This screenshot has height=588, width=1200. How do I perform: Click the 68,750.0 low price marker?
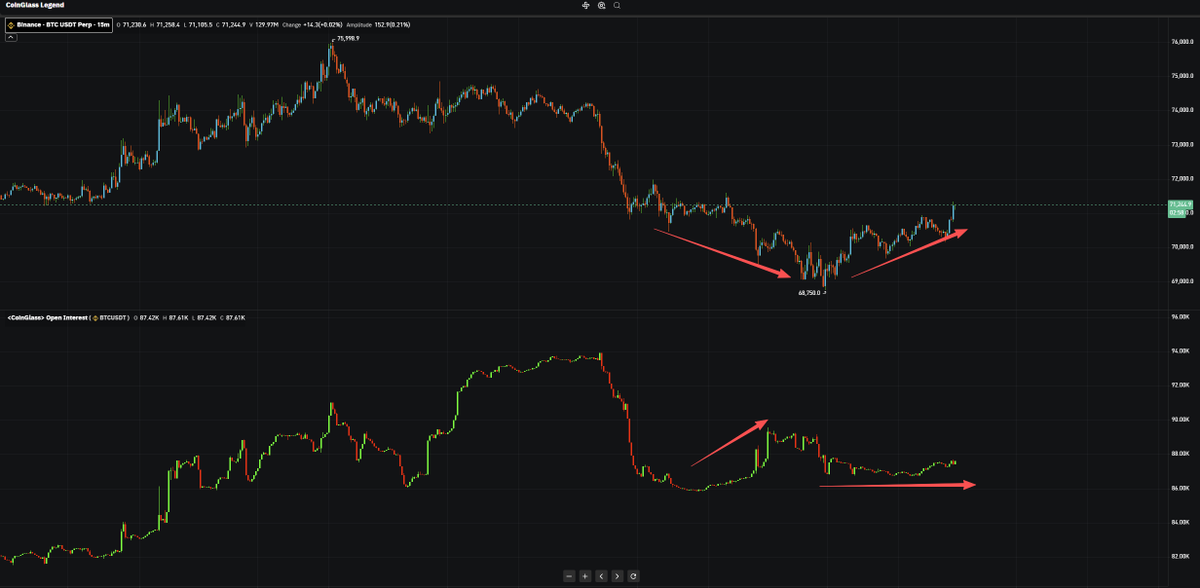tap(809, 293)
